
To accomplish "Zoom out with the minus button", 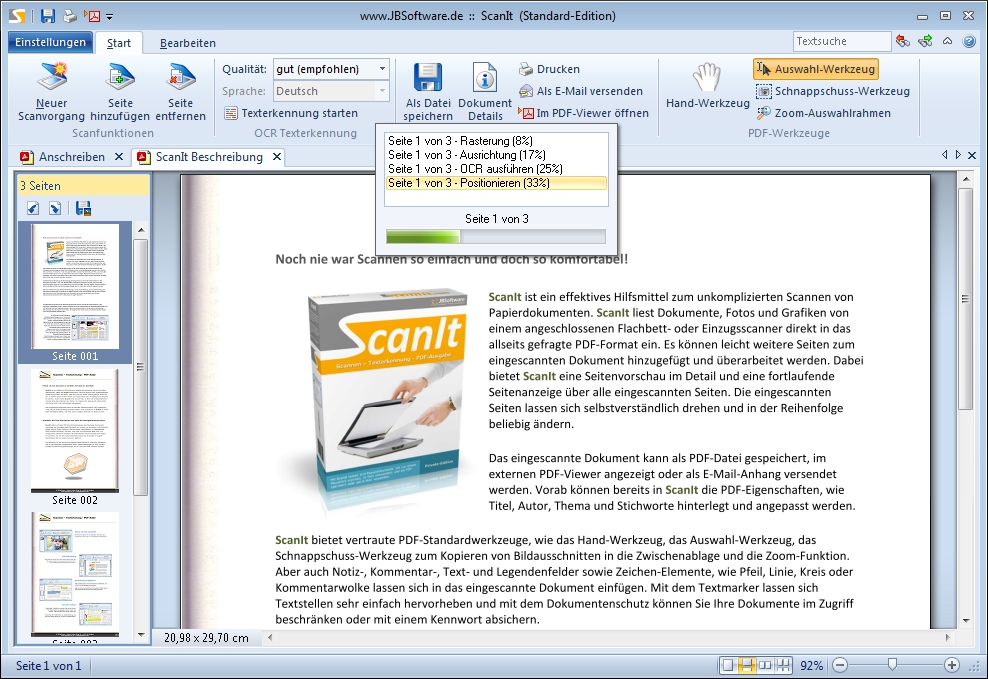I will tap(840, 665).
